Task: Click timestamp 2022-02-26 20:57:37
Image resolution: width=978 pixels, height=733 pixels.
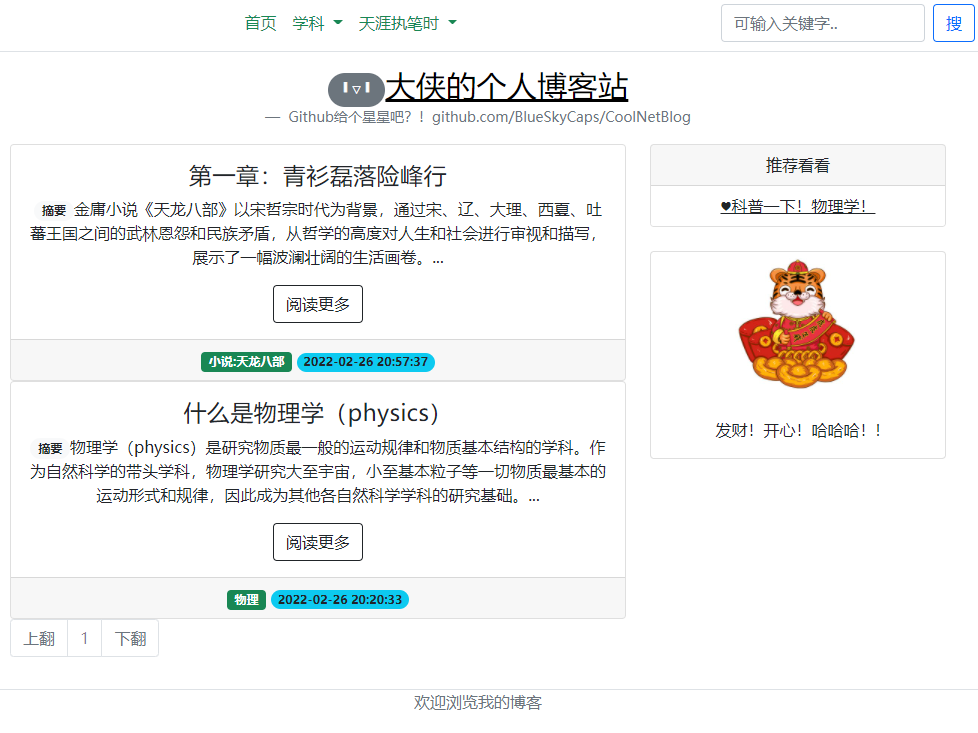Action: point(366,362)
